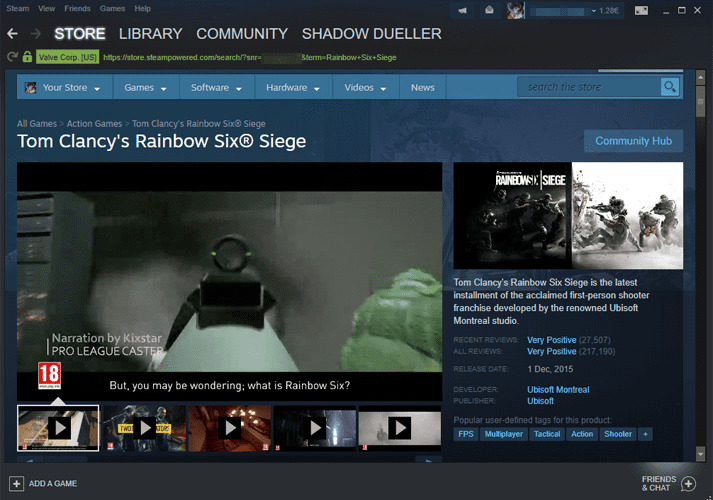
Task: Click the 18 age rating badge
Action: (49, 375)
